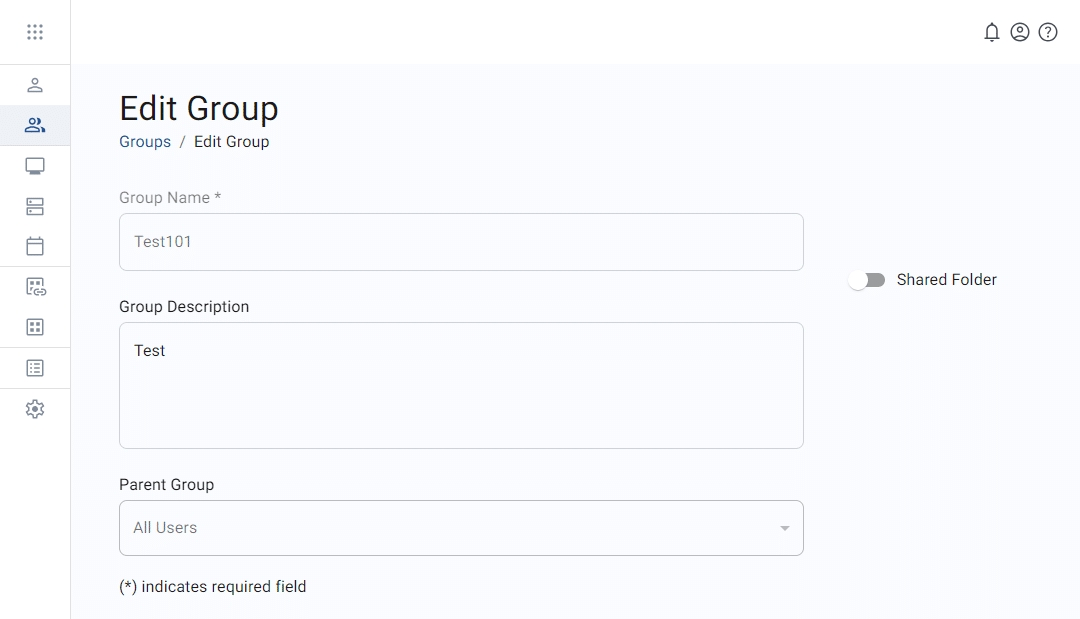1080x619 pixels.
Task: Select the Edit Group breadcrumb item
Action: pyautogui.click(x=231, y=141)
